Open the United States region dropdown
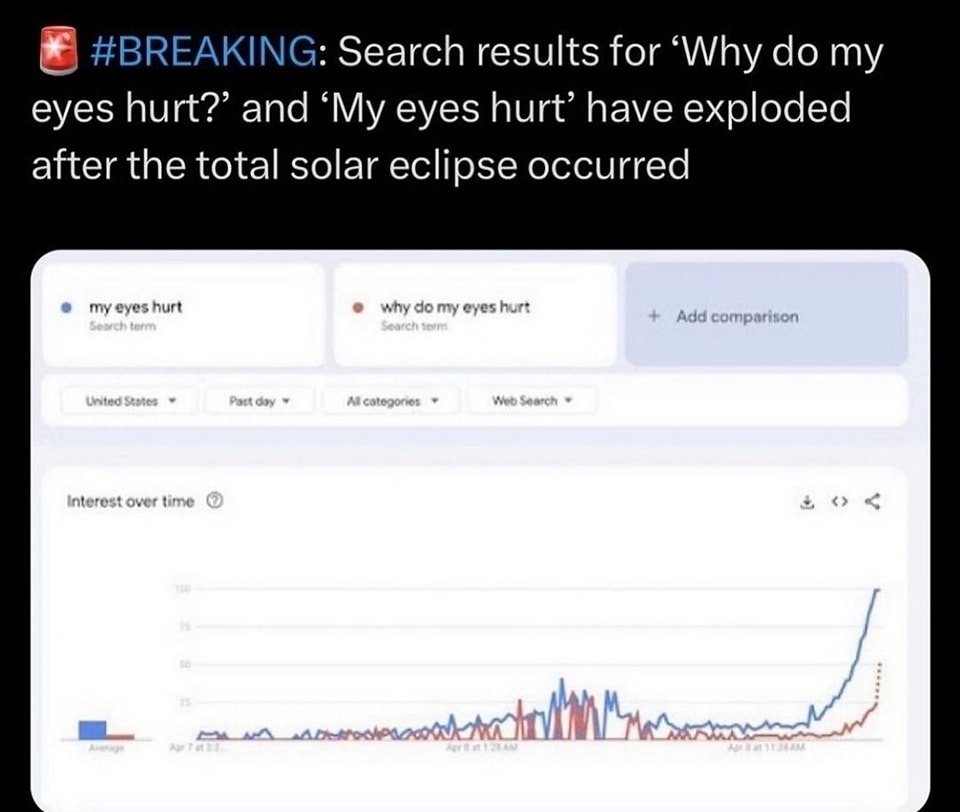The image size is (960, 812). pyautogui.click(x=129, y=401)
